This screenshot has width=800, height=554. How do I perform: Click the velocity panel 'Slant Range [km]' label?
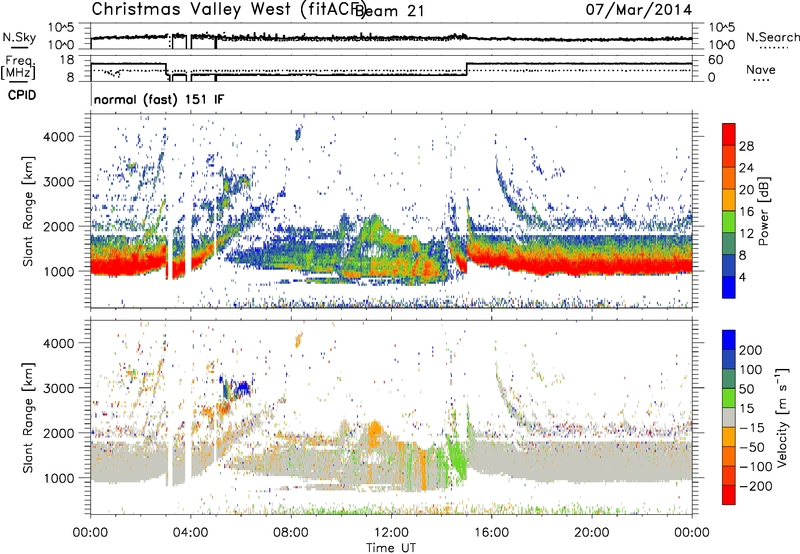28,417
